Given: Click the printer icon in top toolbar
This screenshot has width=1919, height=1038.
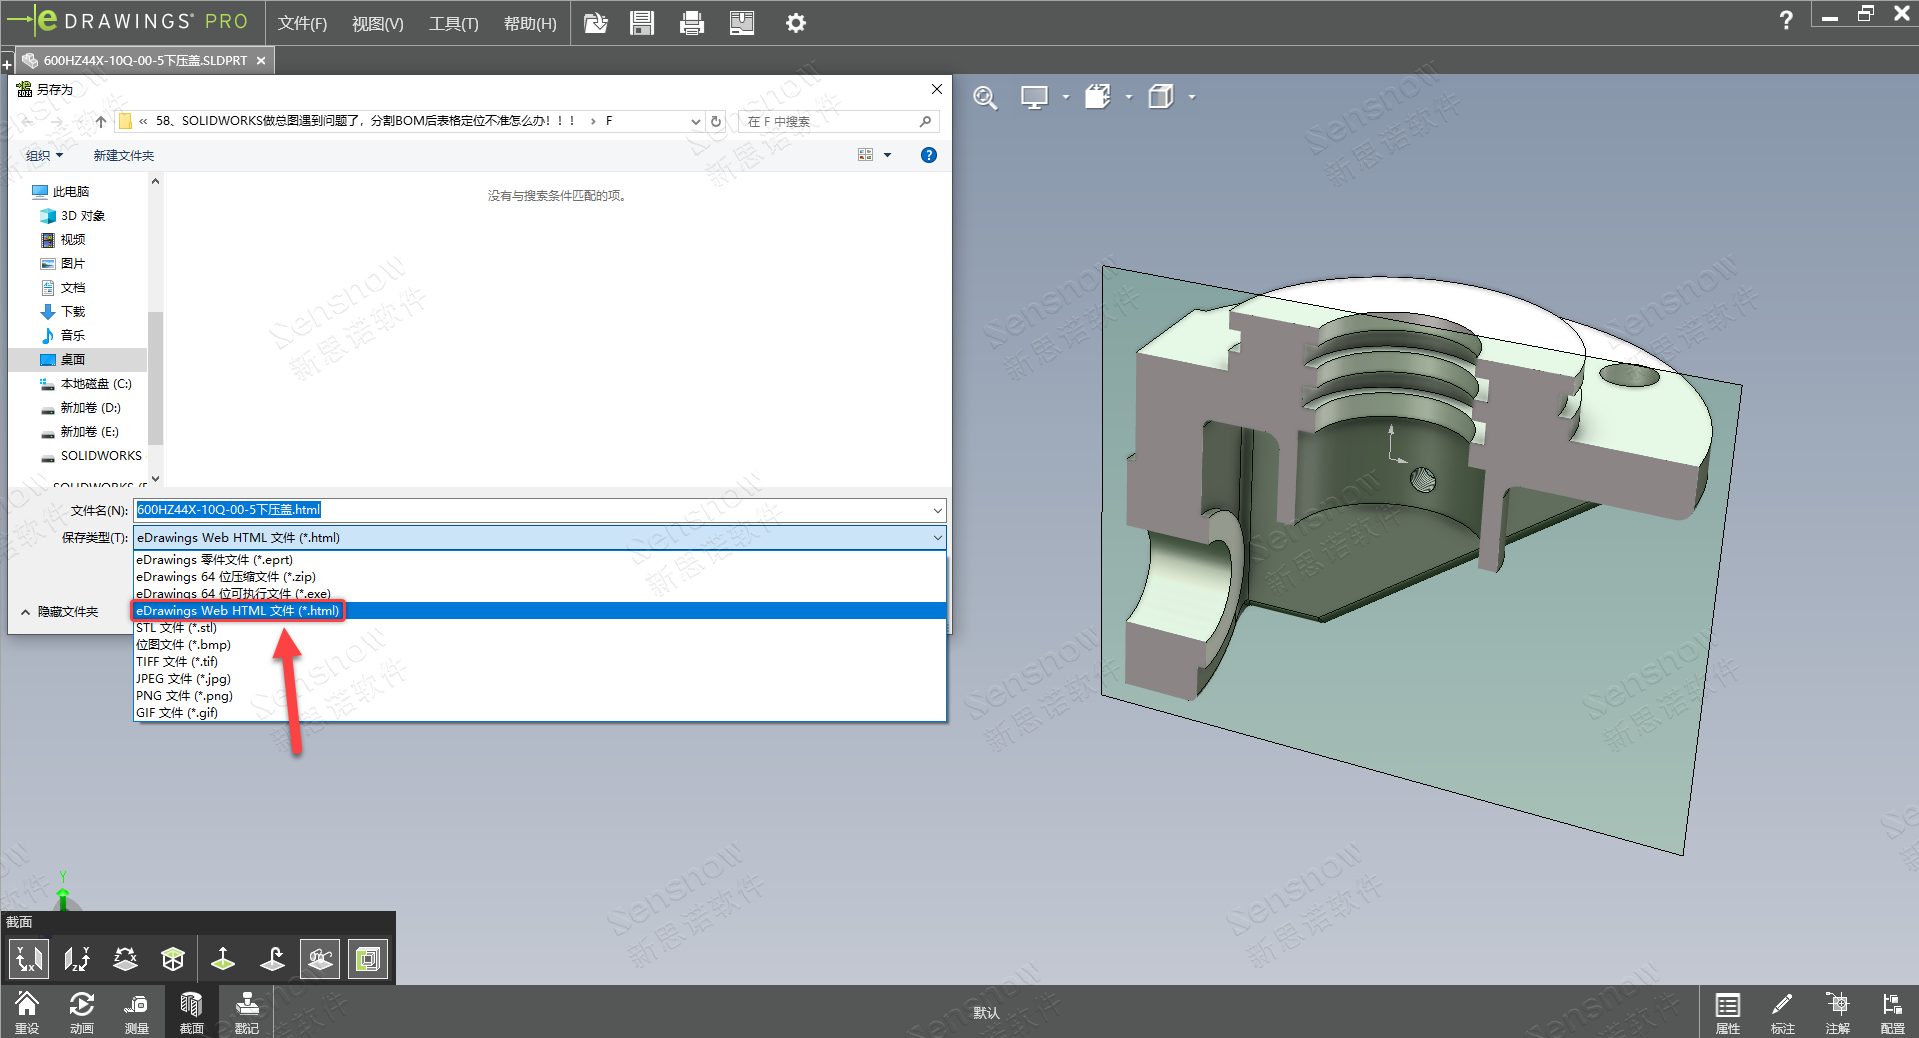Looking at the screenshot, I should pyautogui.click(x=691, y=23).
